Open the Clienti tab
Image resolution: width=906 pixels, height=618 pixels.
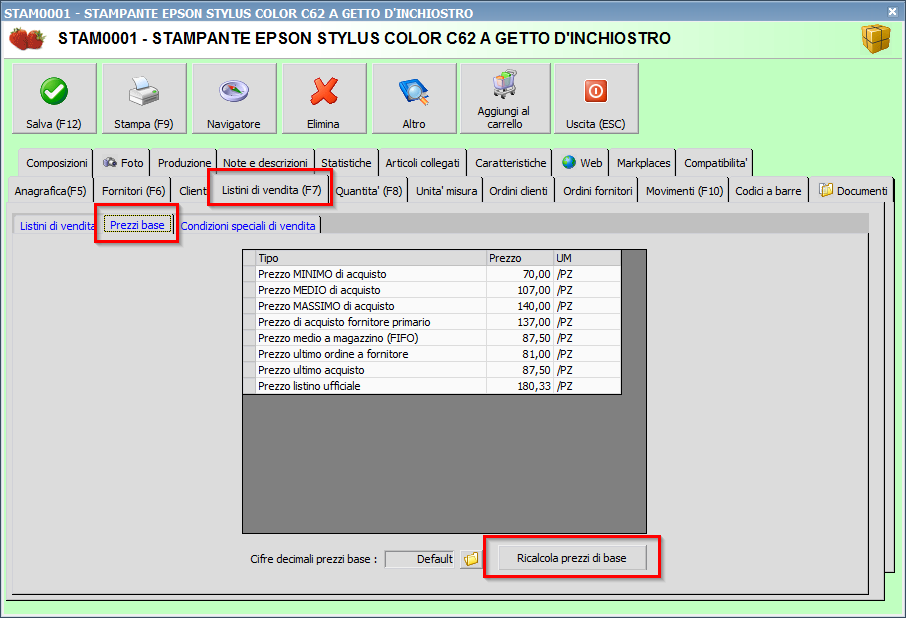tap(191, 191)
